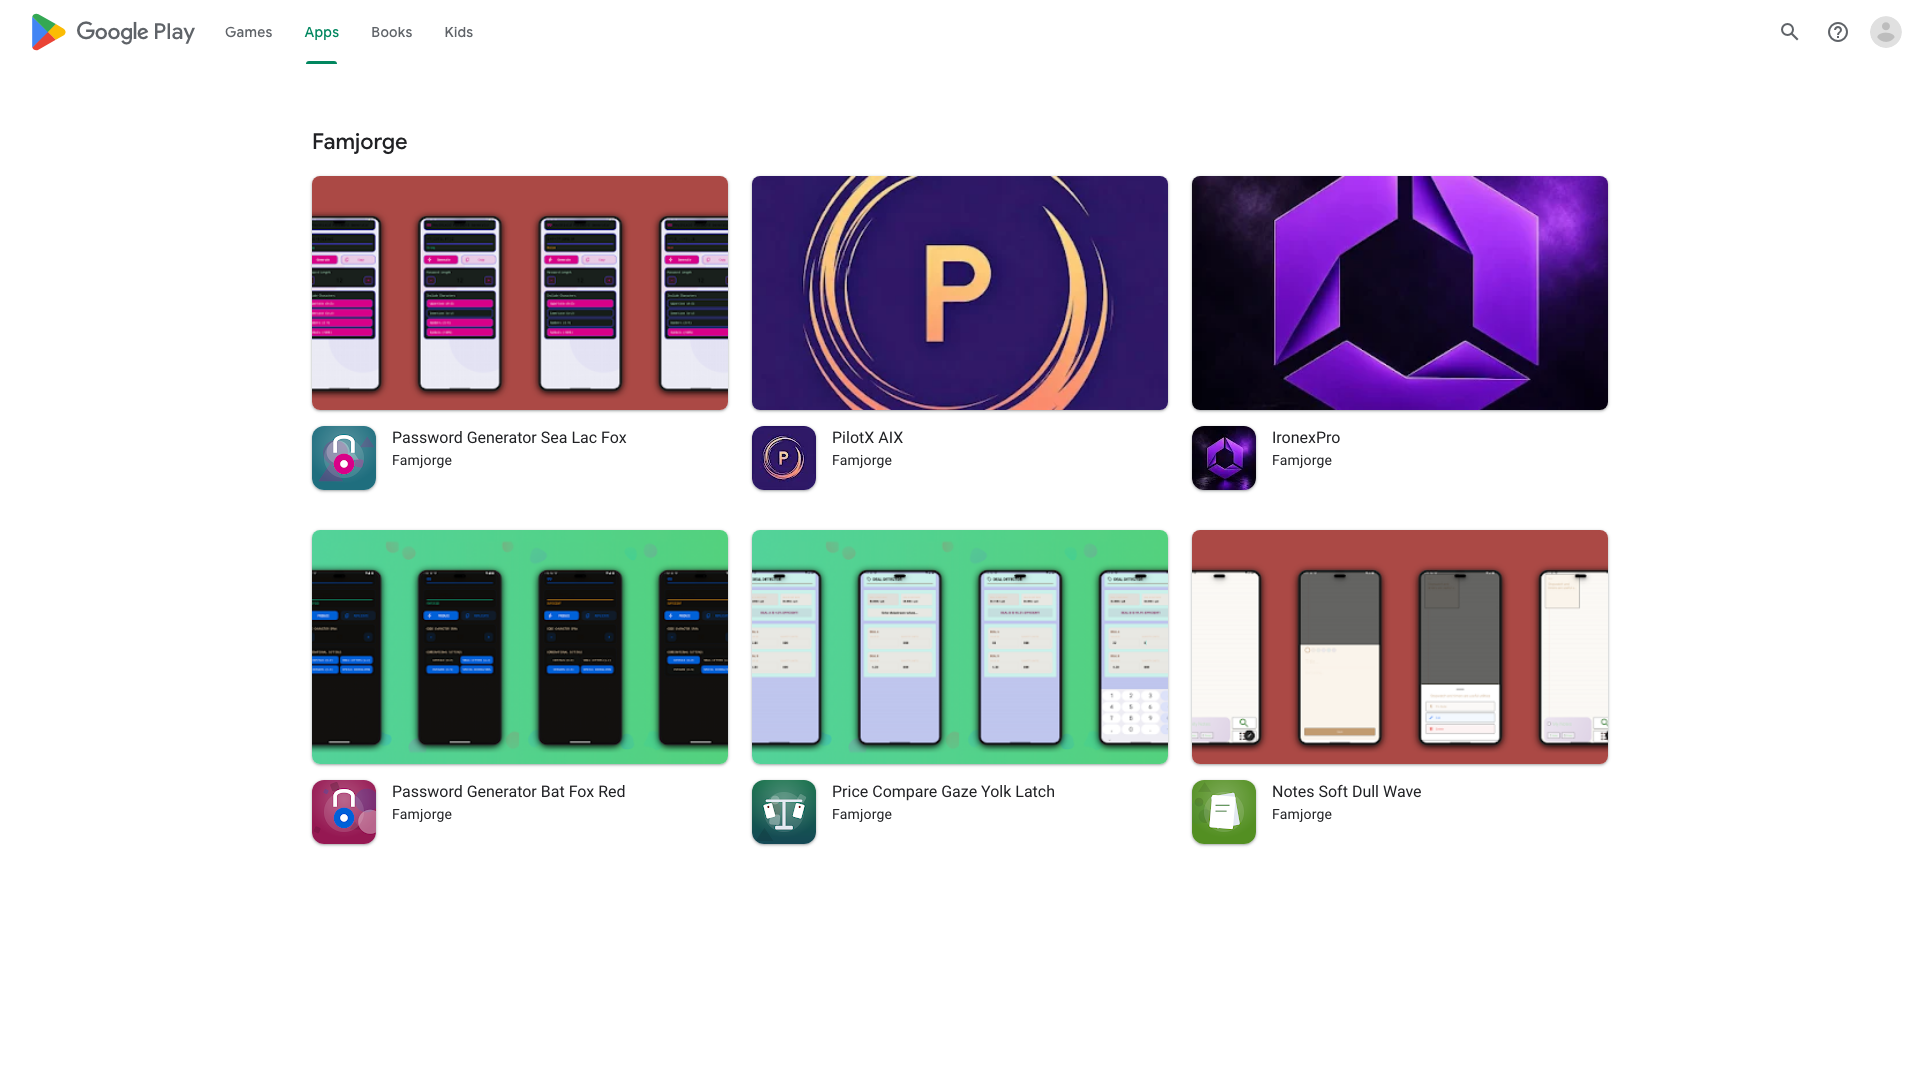Viewport: 1920px width, 1080px height.
Task: Open the PilotX AIX title link
Action: tap(868, 438)
